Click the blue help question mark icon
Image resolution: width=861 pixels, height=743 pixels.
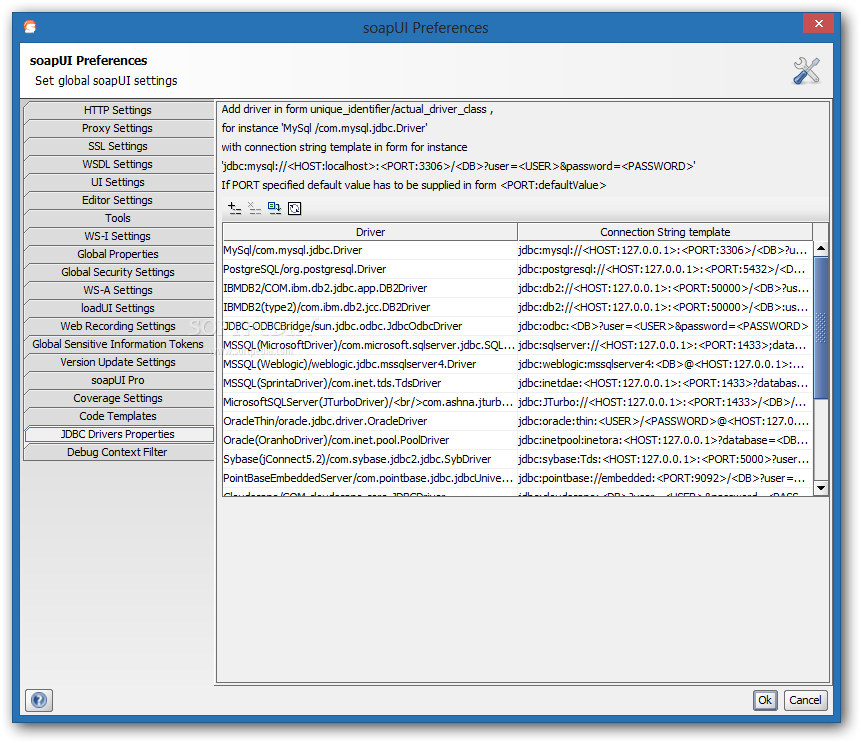point(39,700)
